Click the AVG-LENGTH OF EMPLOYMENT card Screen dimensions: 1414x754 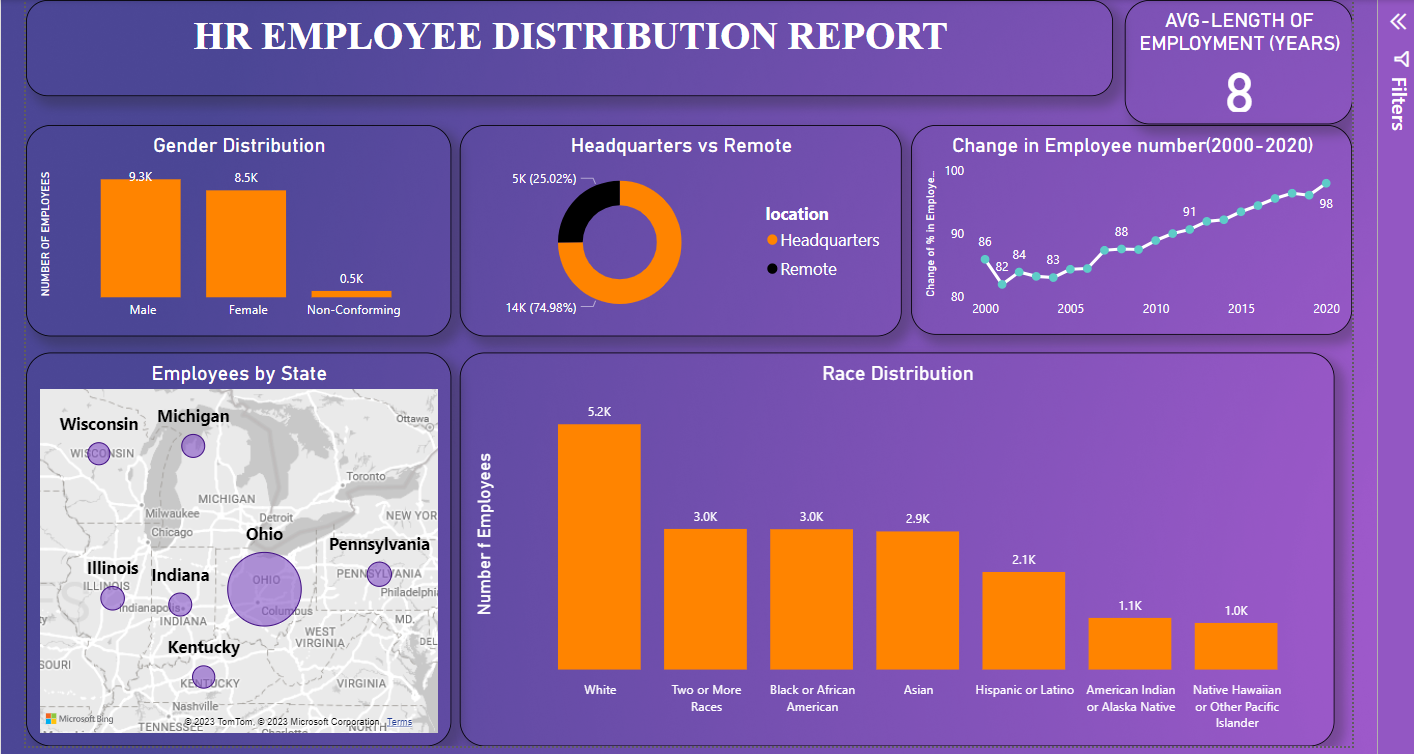pyautogui.click(x=1238, y=62)
